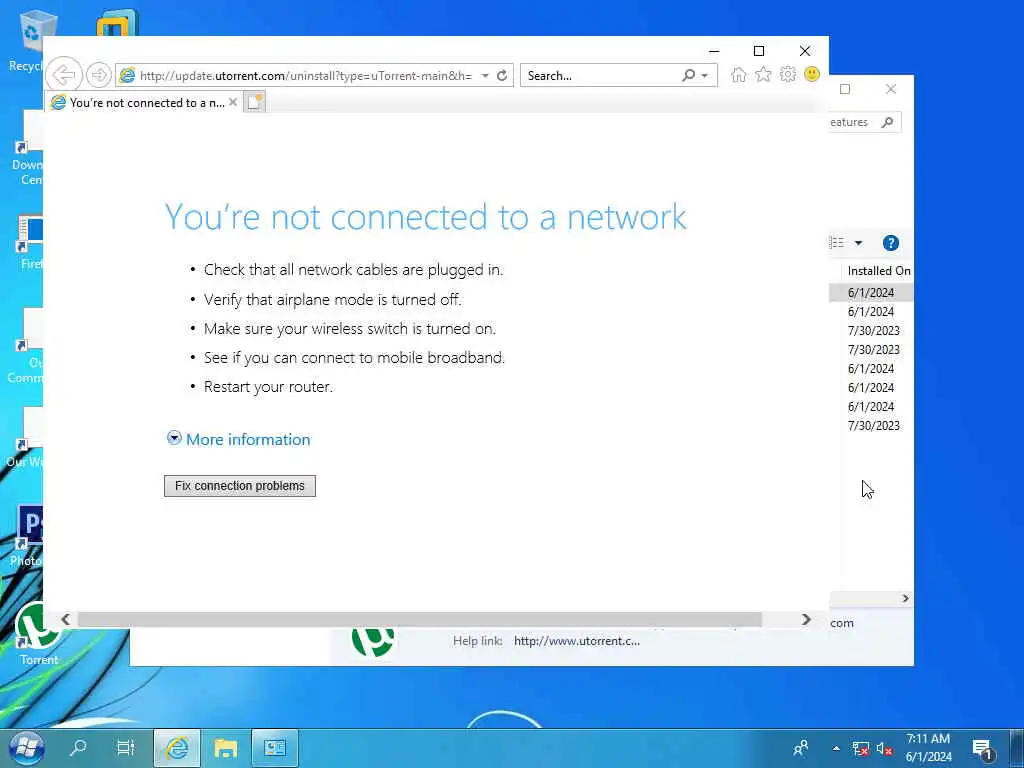The image size is (1024, 768).
Task: Click right scroll arrow in Programs window
Action: 905,598
